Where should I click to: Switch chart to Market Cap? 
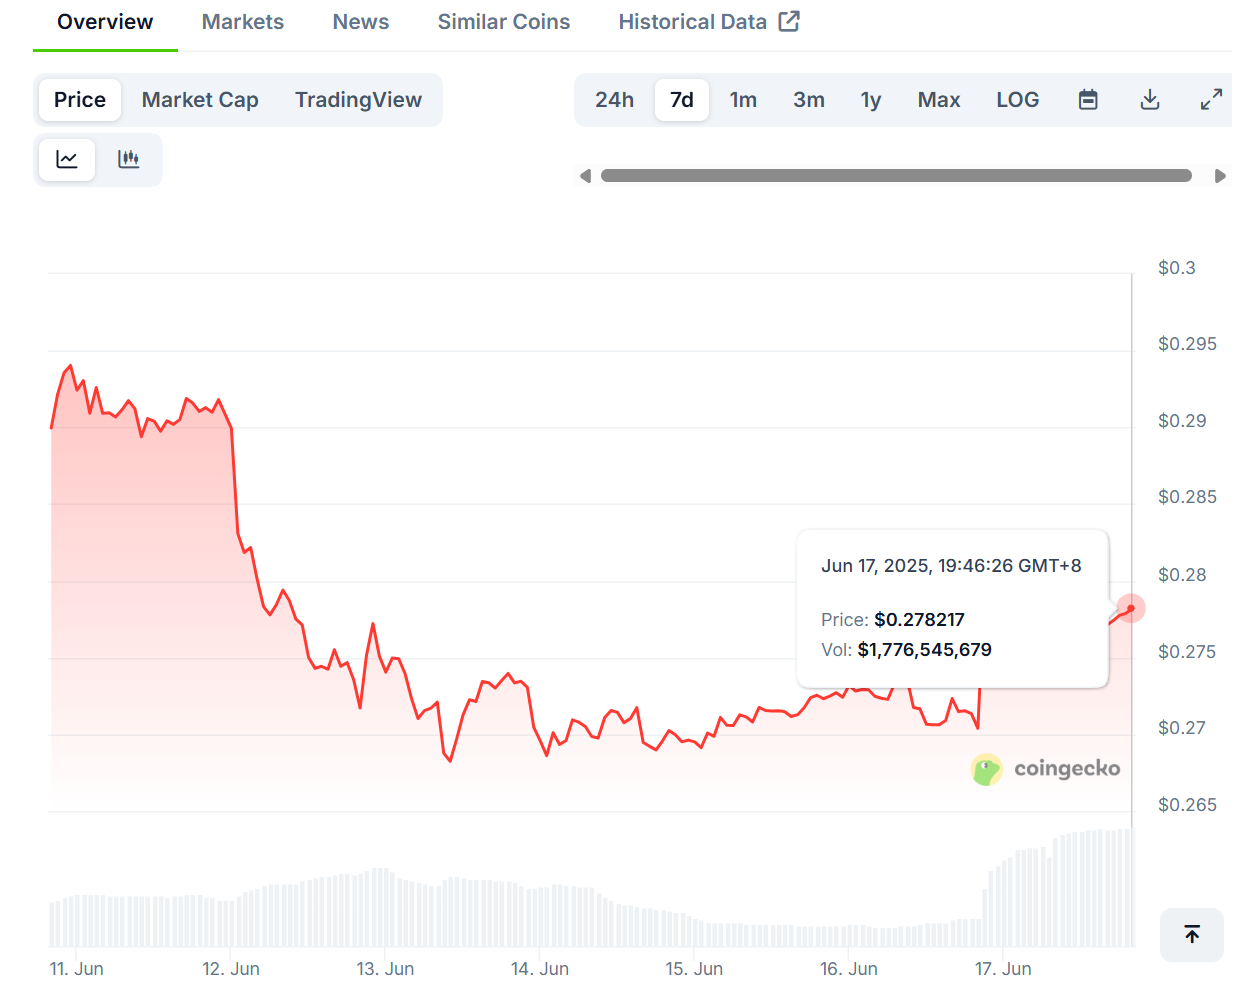[x=200, y=100]
